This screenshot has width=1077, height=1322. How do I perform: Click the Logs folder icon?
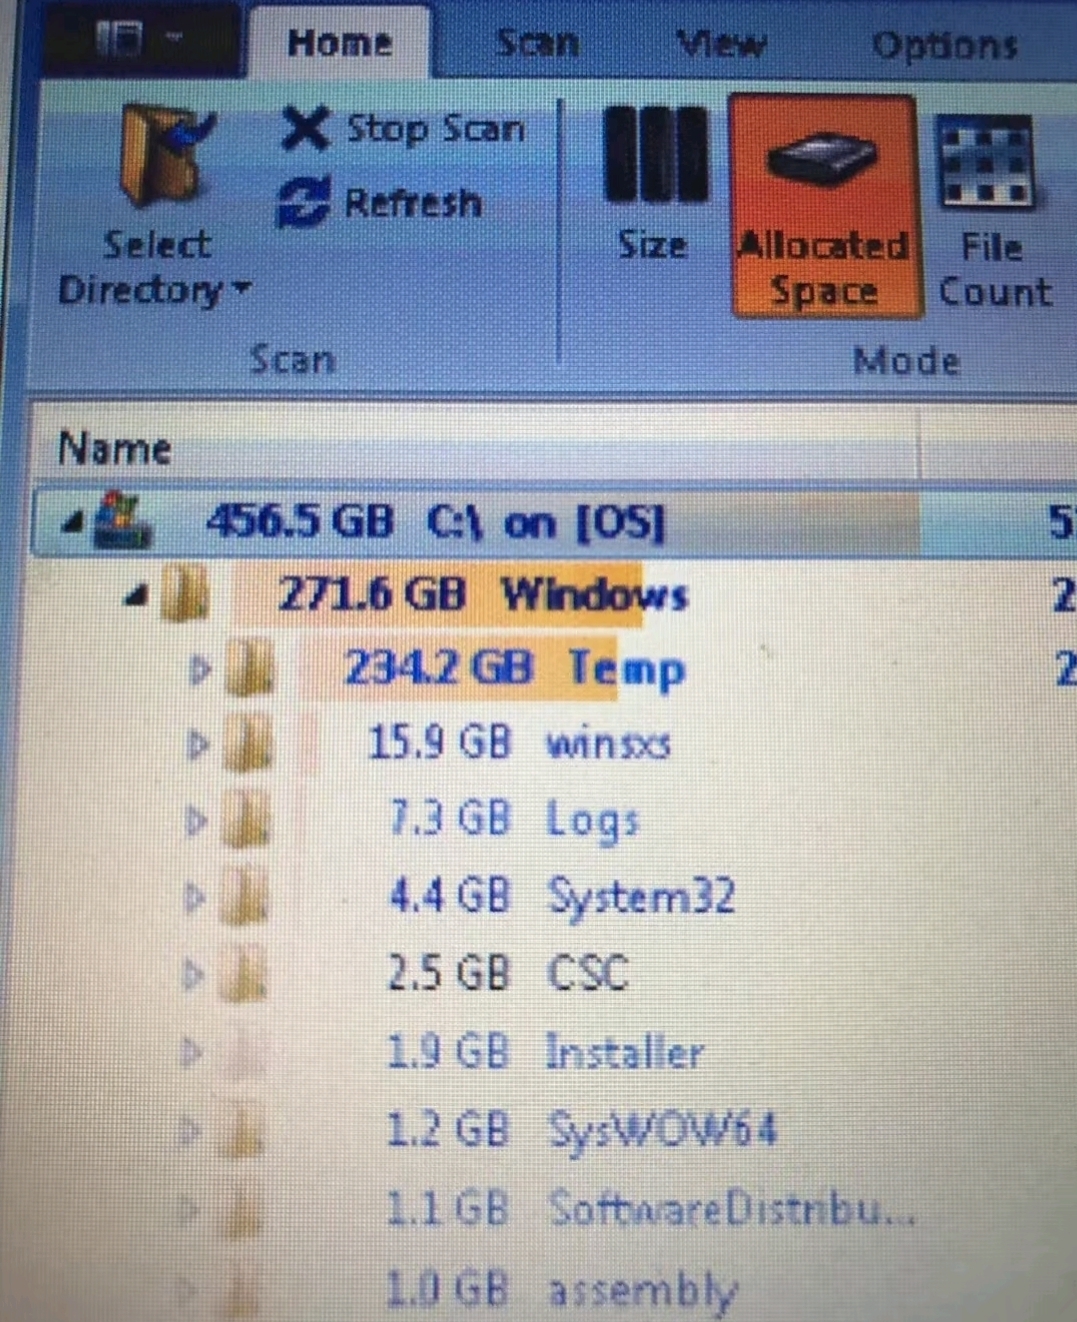(246, 820)
